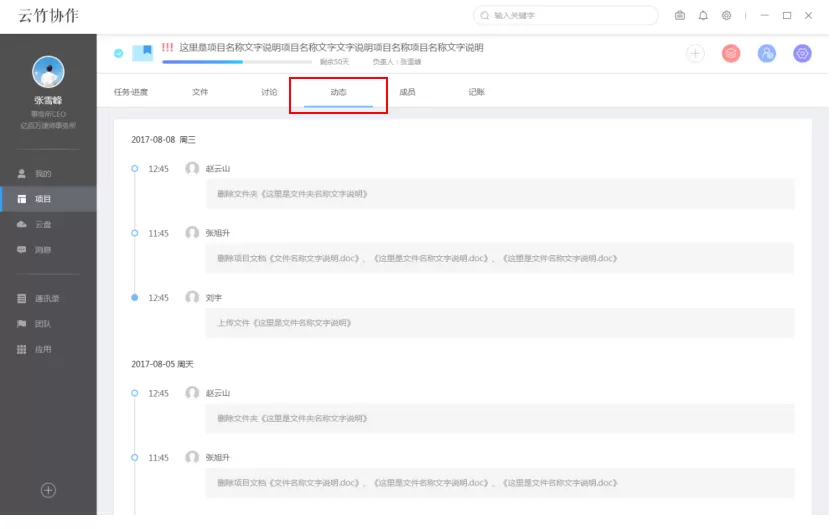
Task: Click the magnifier icon in search box
Action: (485, 15)
